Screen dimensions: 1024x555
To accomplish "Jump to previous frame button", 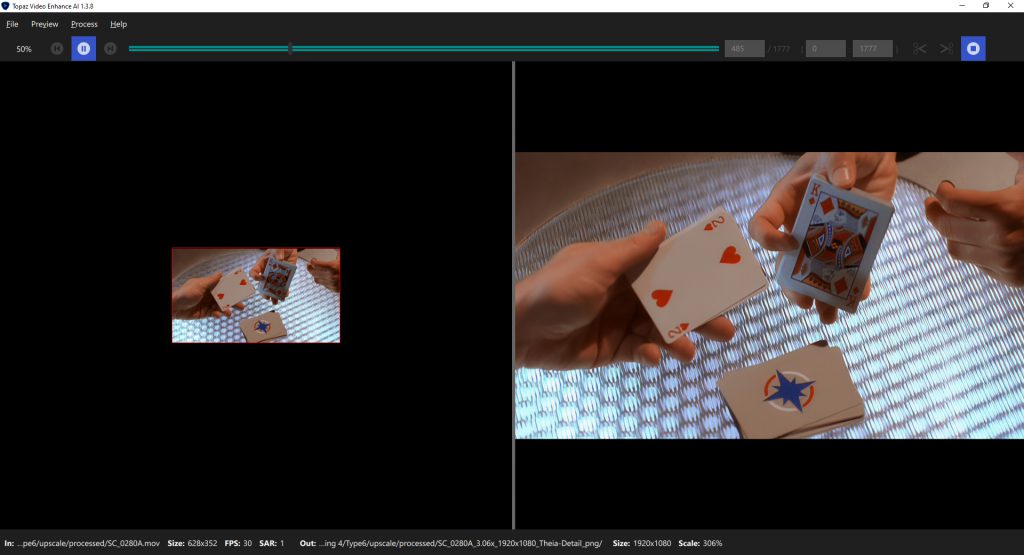I will [x=57, y=48].
